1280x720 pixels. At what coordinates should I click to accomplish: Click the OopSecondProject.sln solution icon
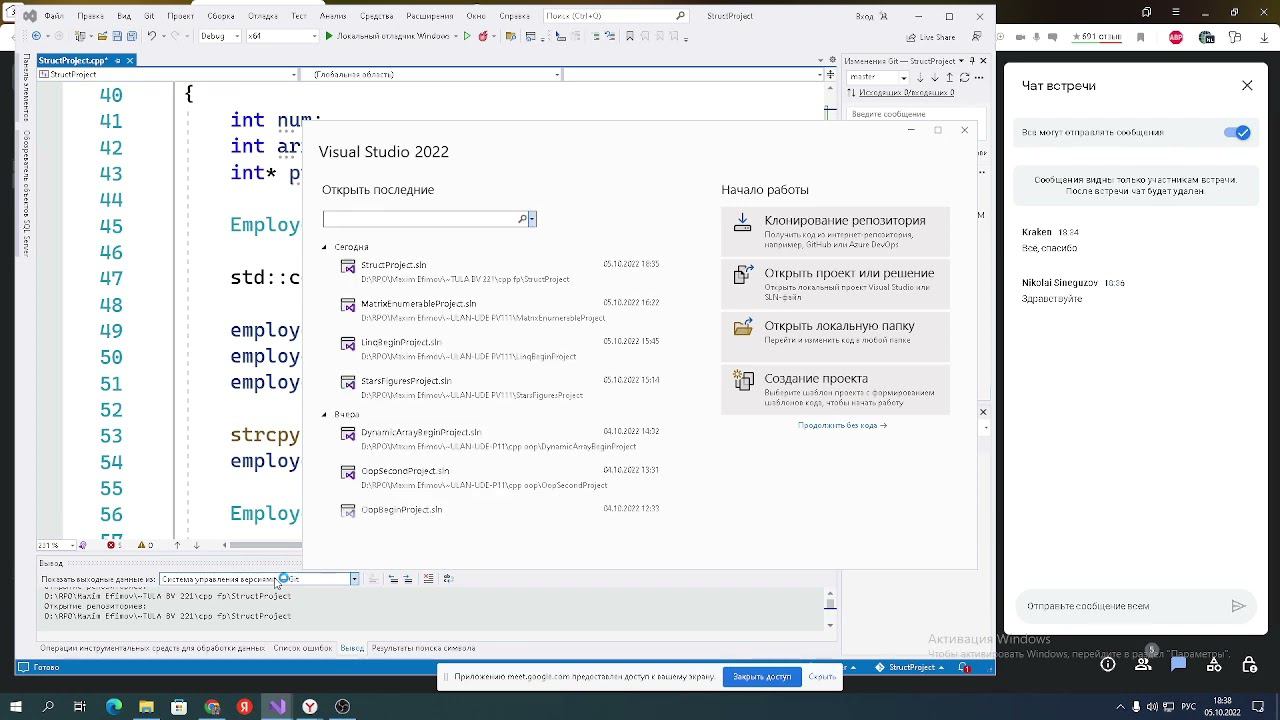click(x=348, y=472)
